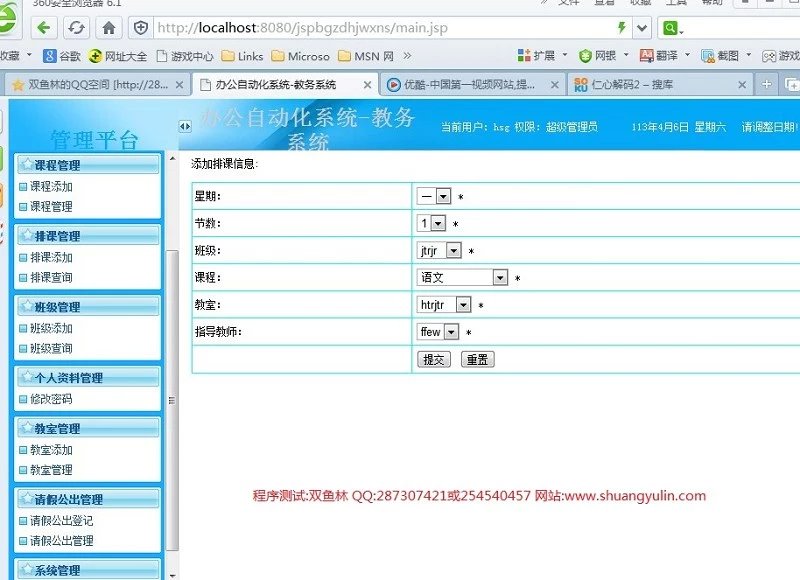Click the 截图 screenshot toolbar icon

pyautogui.click(x=720, y=56)
